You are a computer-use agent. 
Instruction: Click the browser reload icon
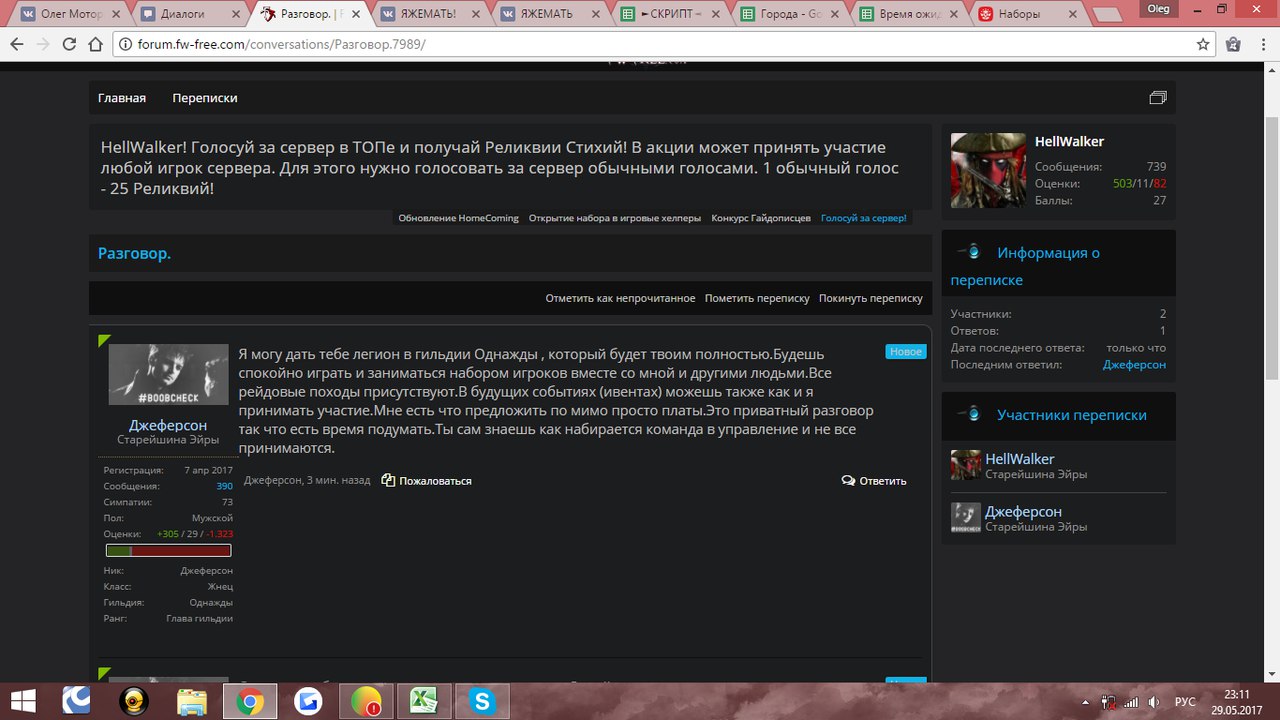pos(69,45)
